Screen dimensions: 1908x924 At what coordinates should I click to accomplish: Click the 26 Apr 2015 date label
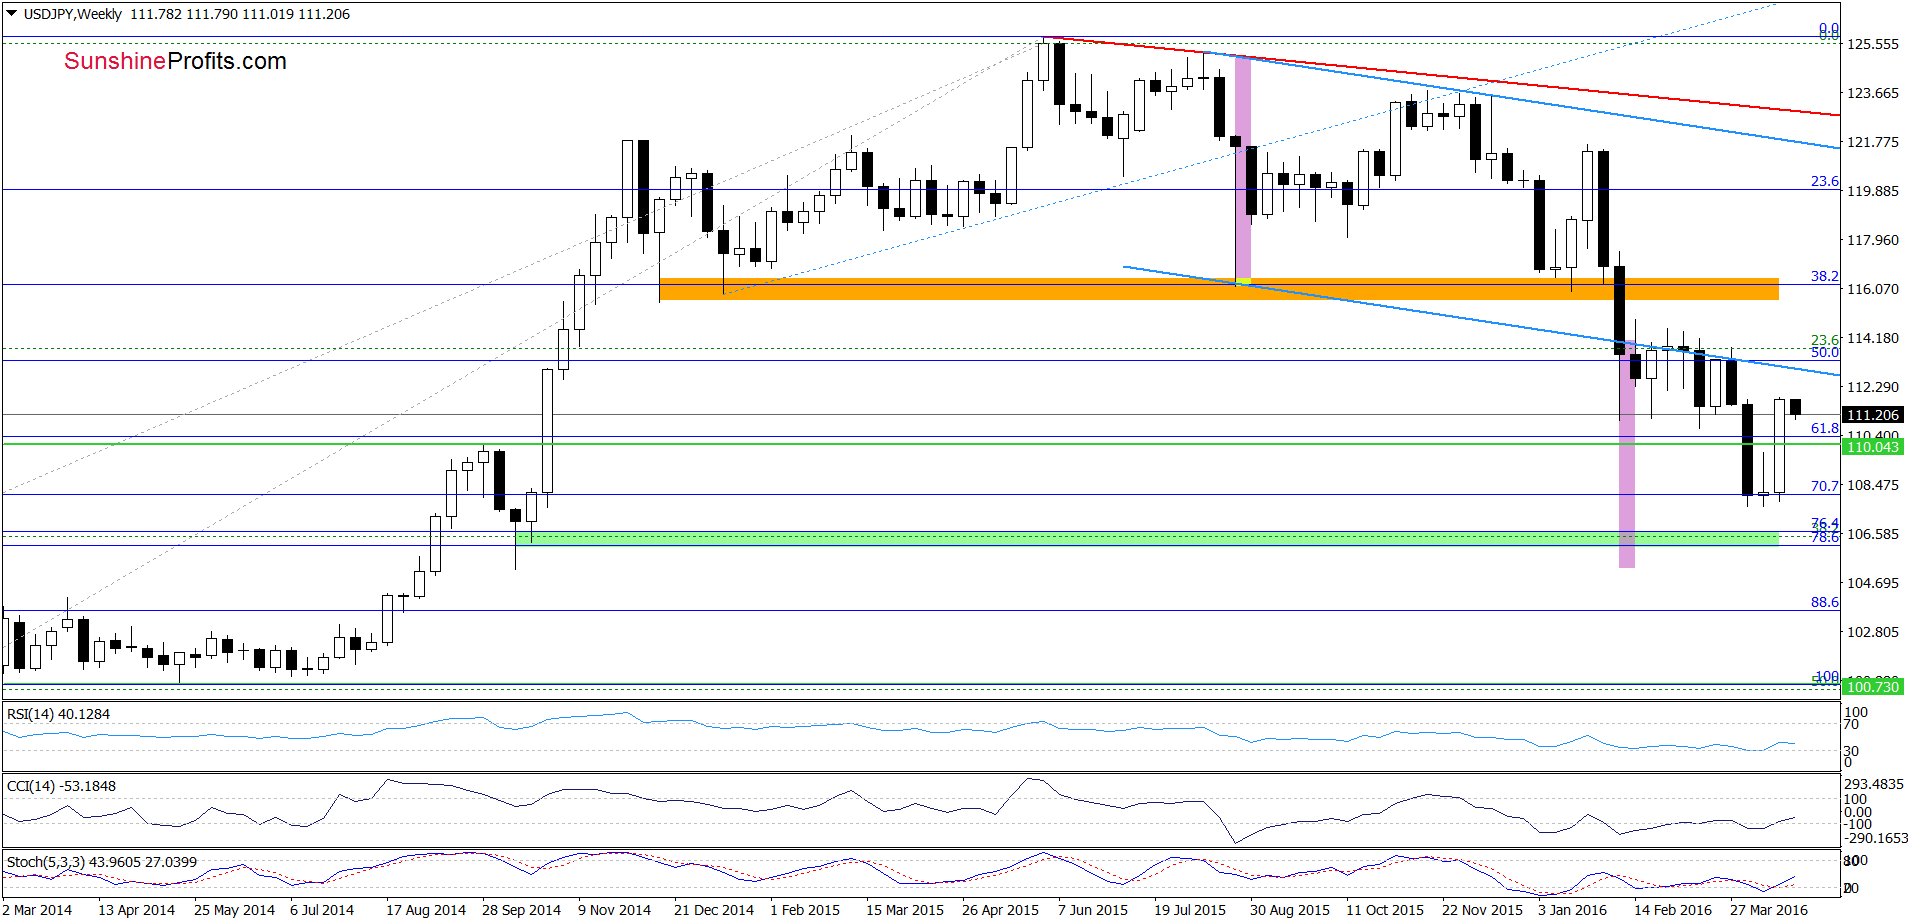1000,910
